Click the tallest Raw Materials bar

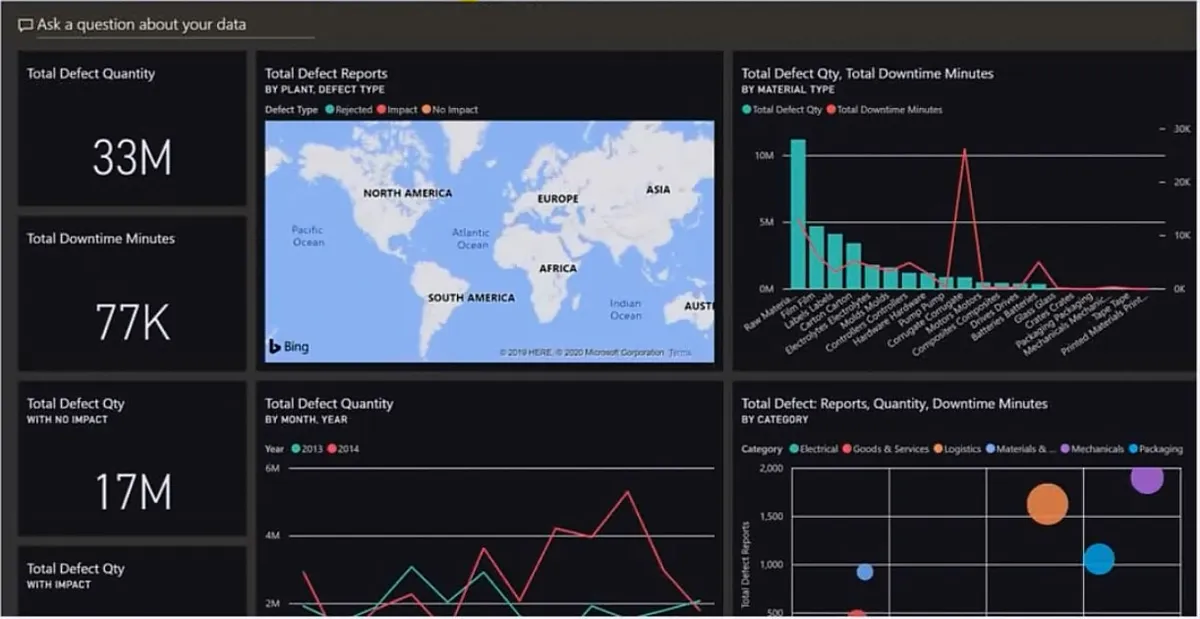tap(798, 214)
